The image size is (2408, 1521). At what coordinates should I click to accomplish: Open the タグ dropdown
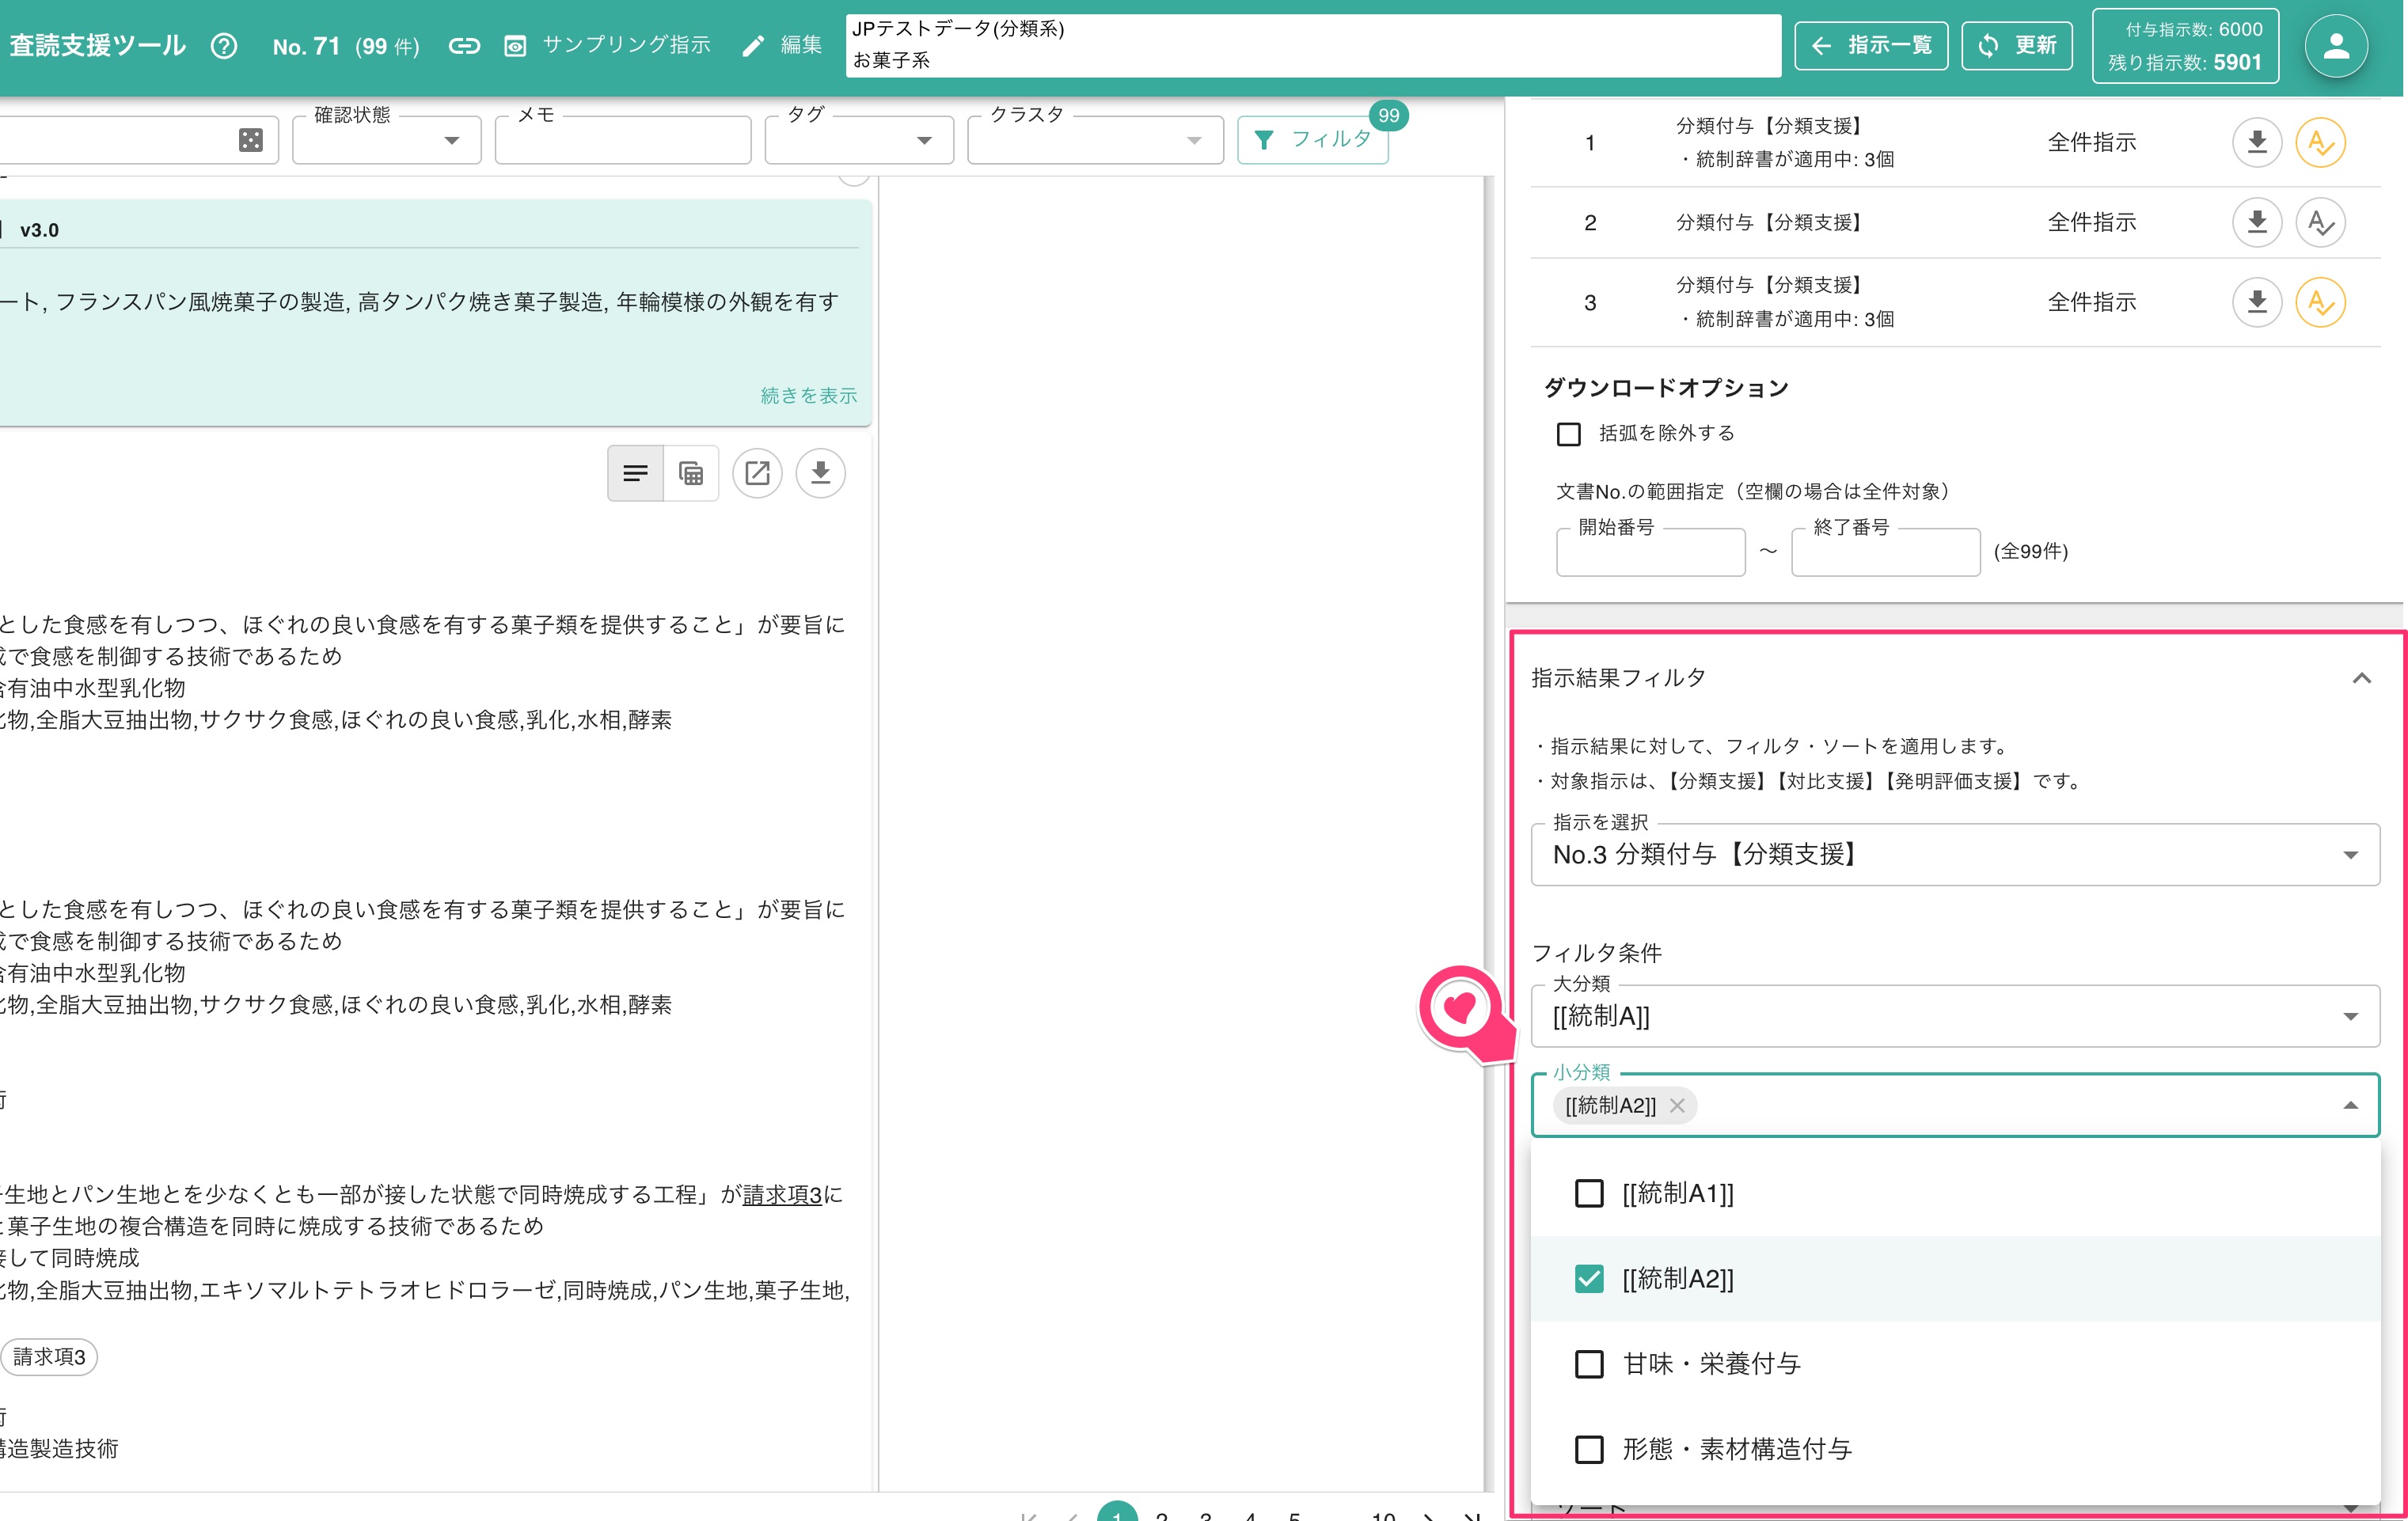859,140
